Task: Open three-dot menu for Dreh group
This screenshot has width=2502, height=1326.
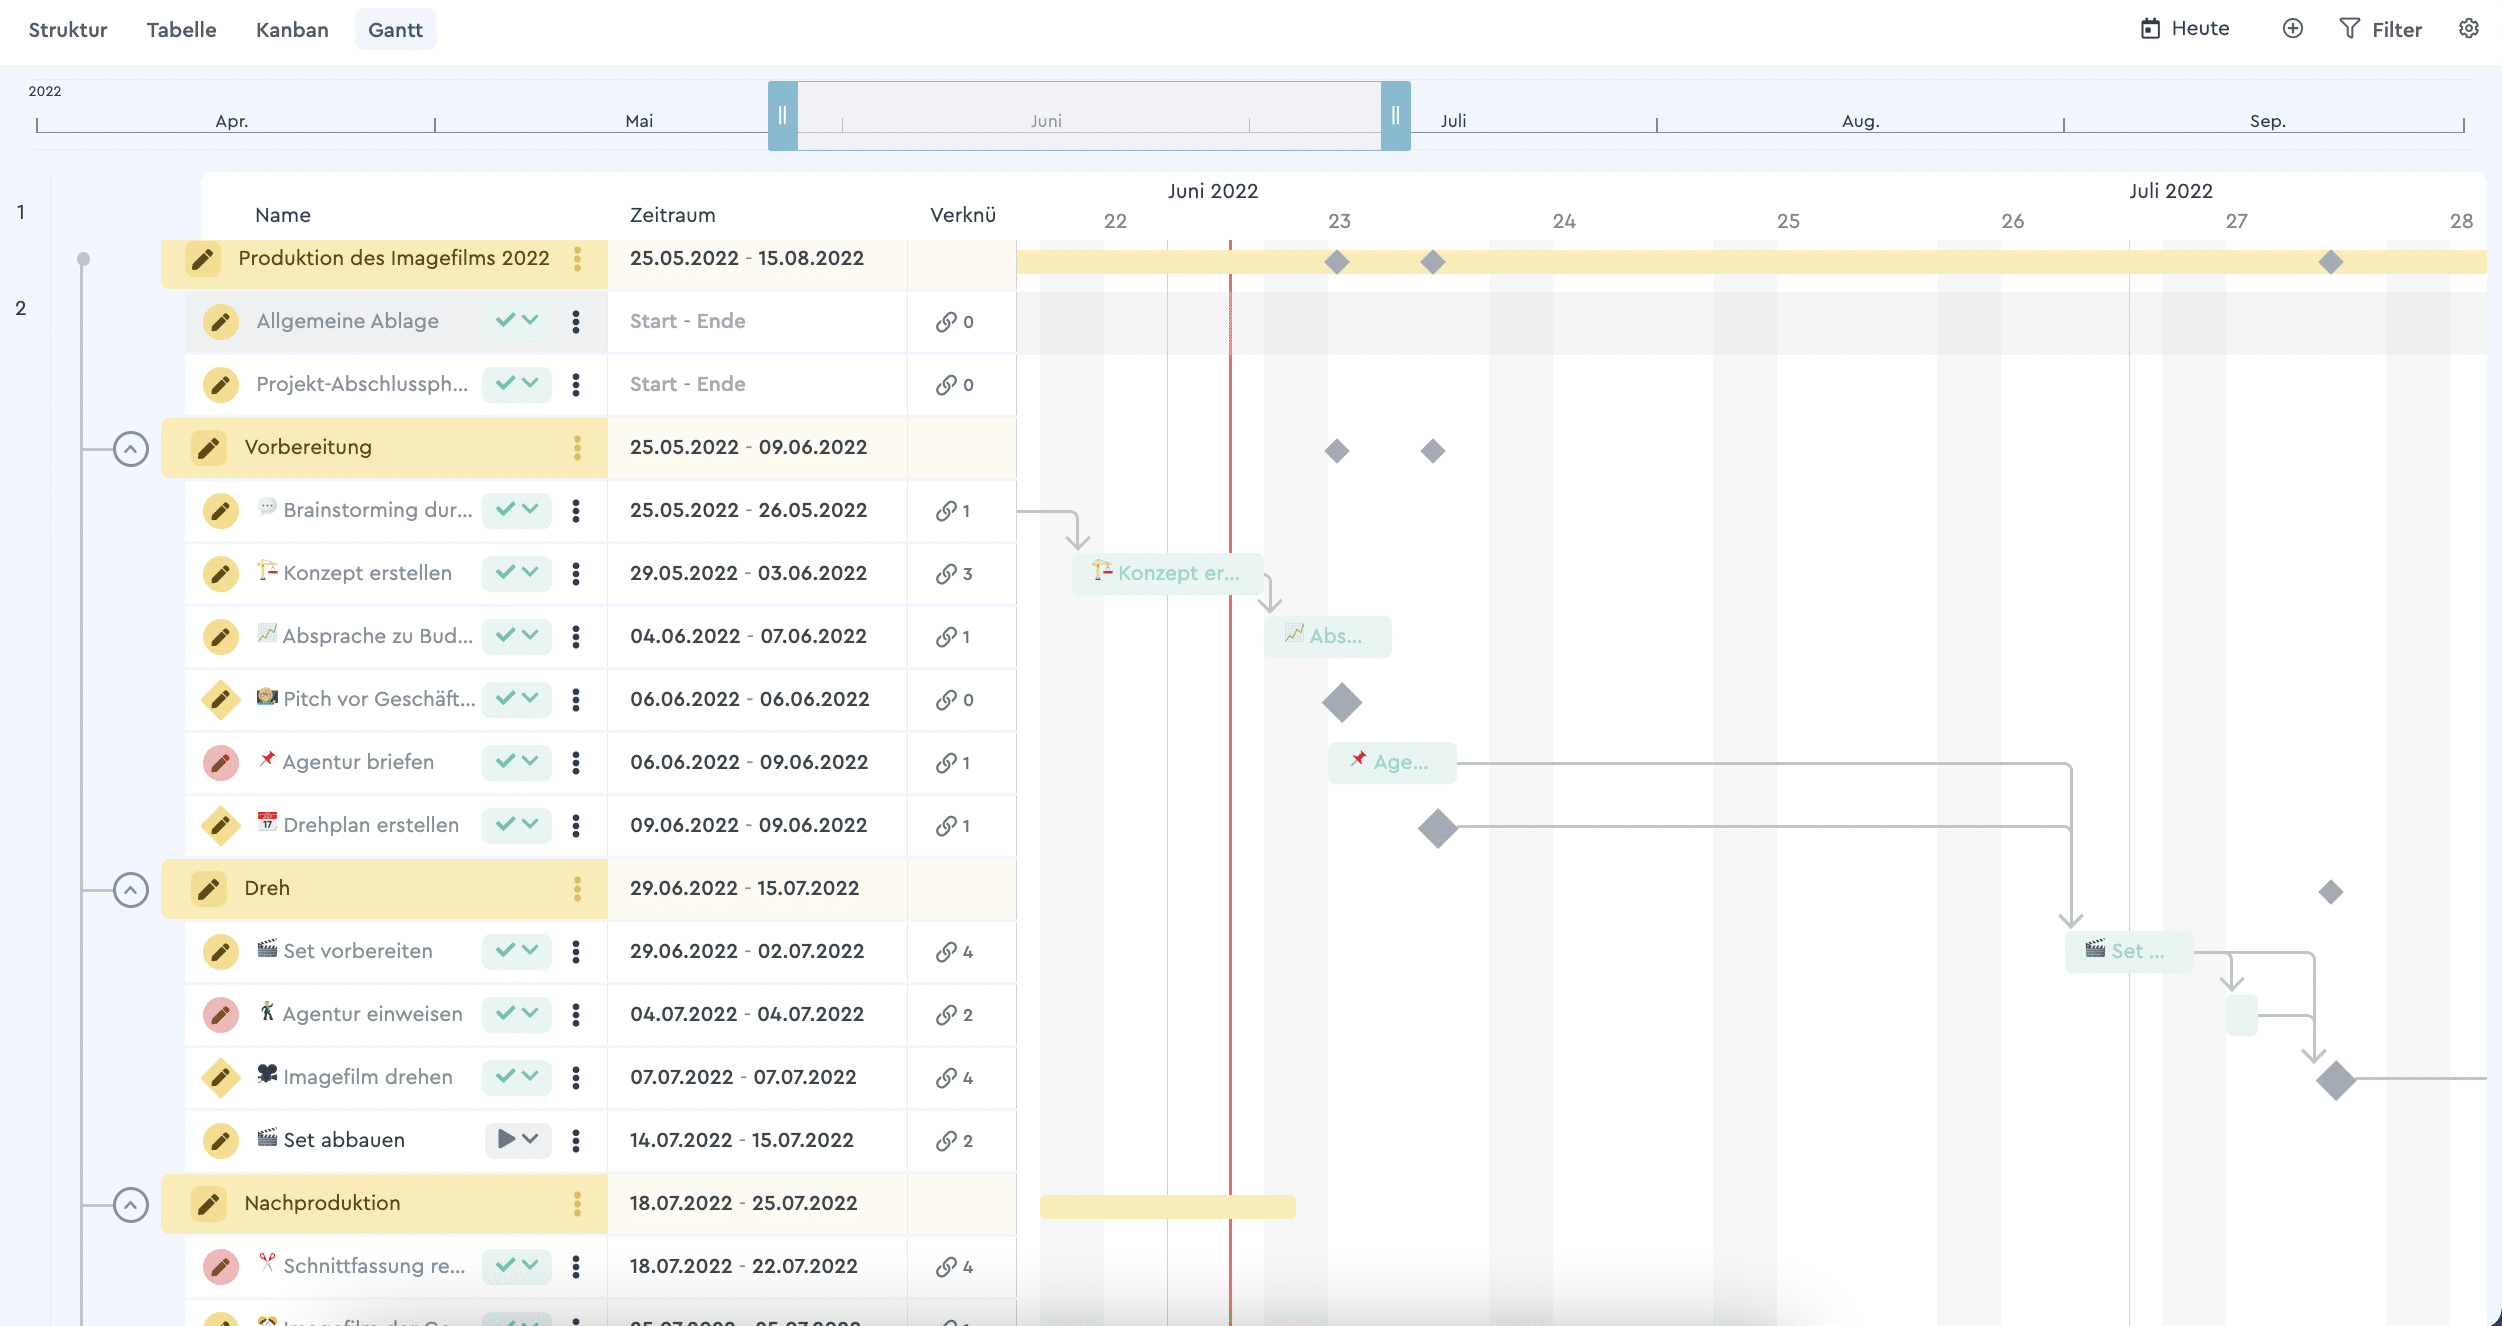Action: click(577, 889)
